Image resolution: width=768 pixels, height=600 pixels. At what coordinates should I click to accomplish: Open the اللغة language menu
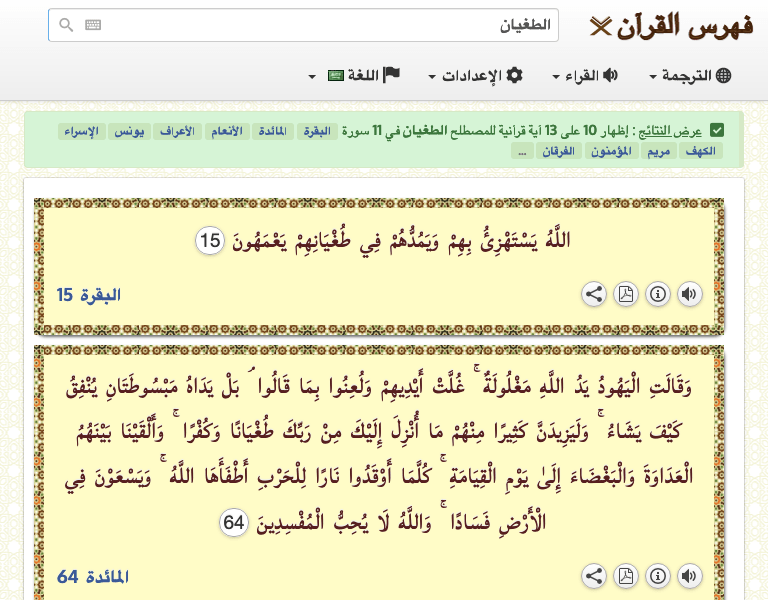(x=355, y=76)
